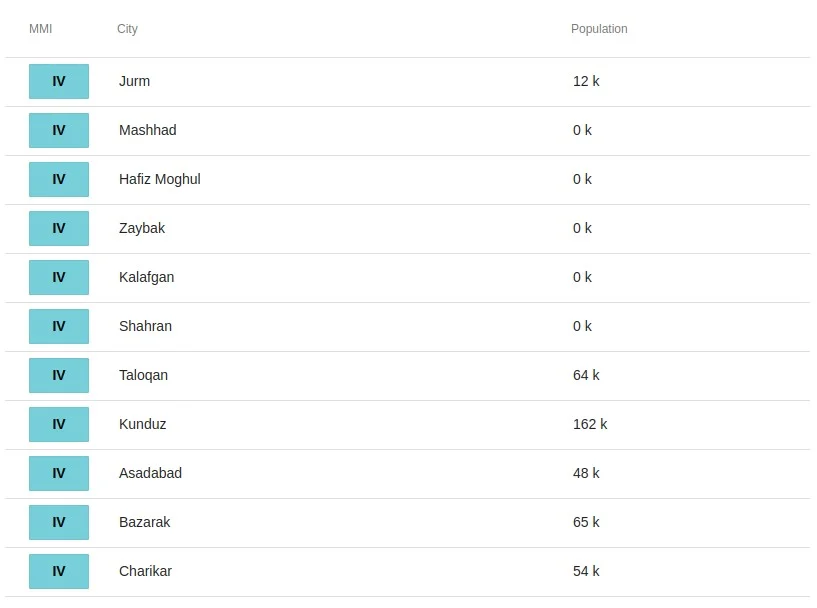Click the 12 k population value
This screenshot has width=817, height=608.
tap(586, 81)
